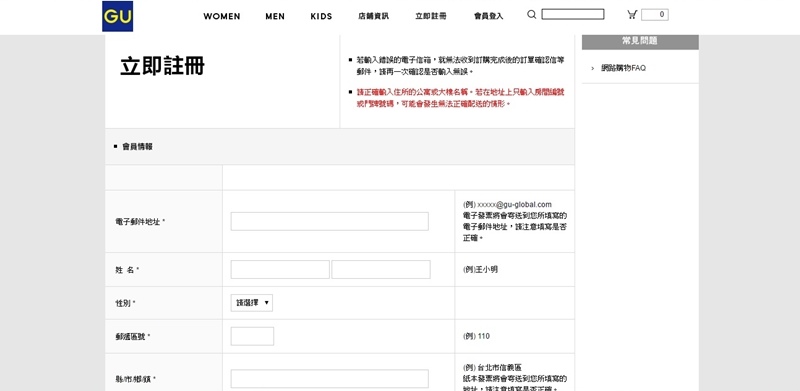Viewport: 800px width, 391px height.
Task: Go to 會員登入
Action: click(x=488, y=16)
